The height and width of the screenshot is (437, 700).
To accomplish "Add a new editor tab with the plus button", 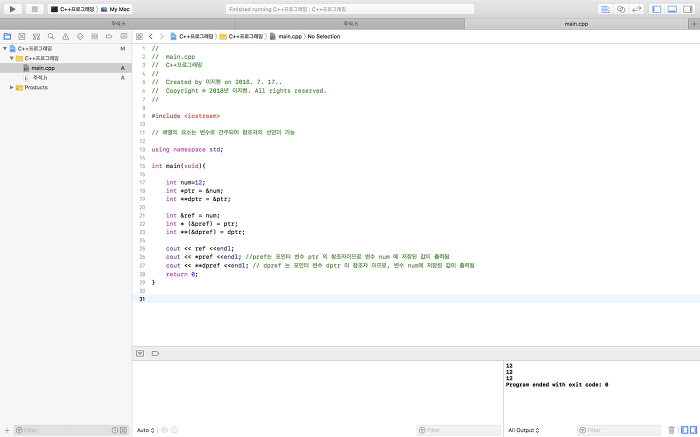I will click(694, 24).
